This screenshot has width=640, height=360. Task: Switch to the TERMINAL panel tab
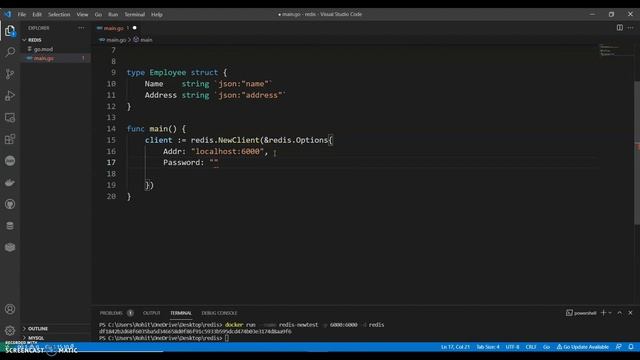[181, 313]
